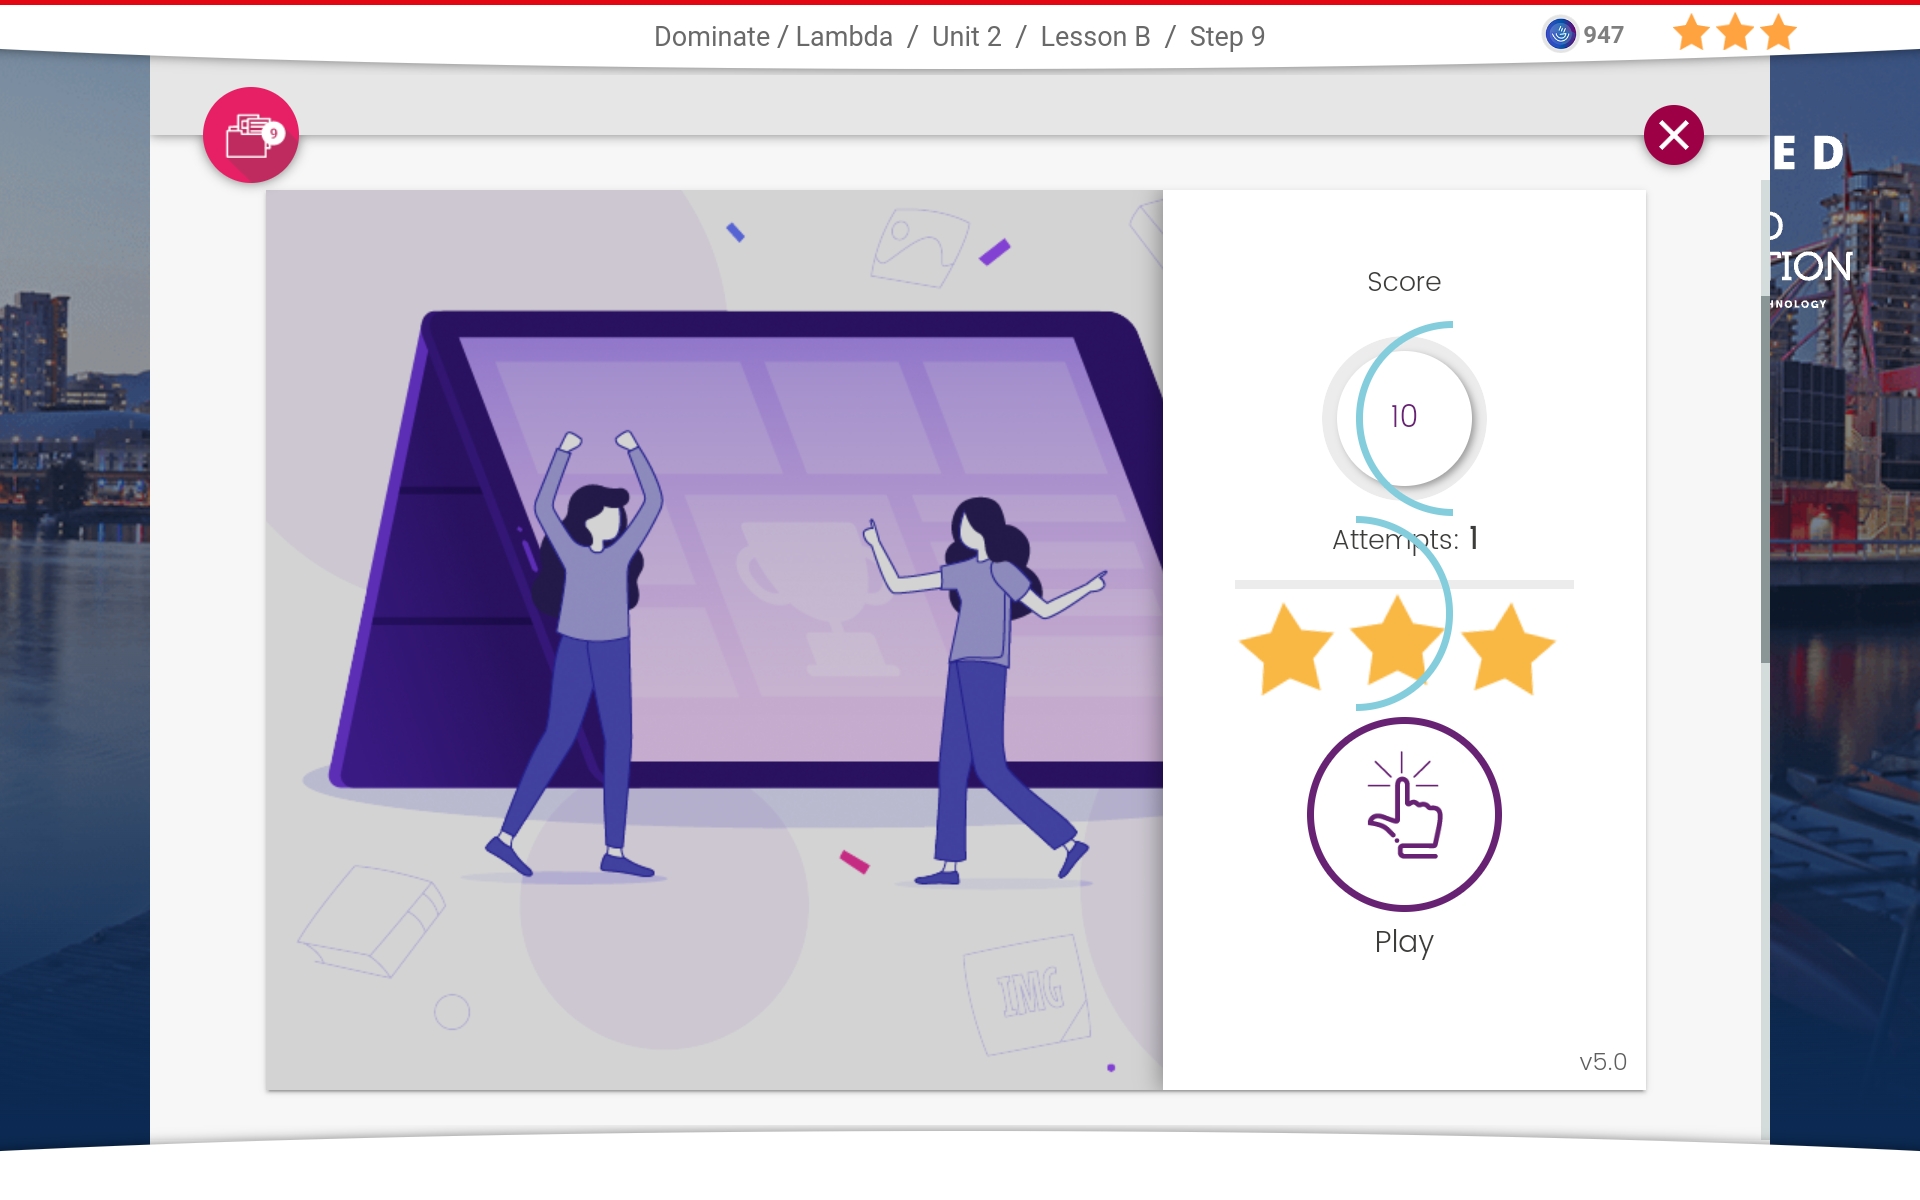The height and width of the screenshot is (1200, 1920).
Task: Close the activity with red X
Action: pyautogui.click(x=1673, y=135)
